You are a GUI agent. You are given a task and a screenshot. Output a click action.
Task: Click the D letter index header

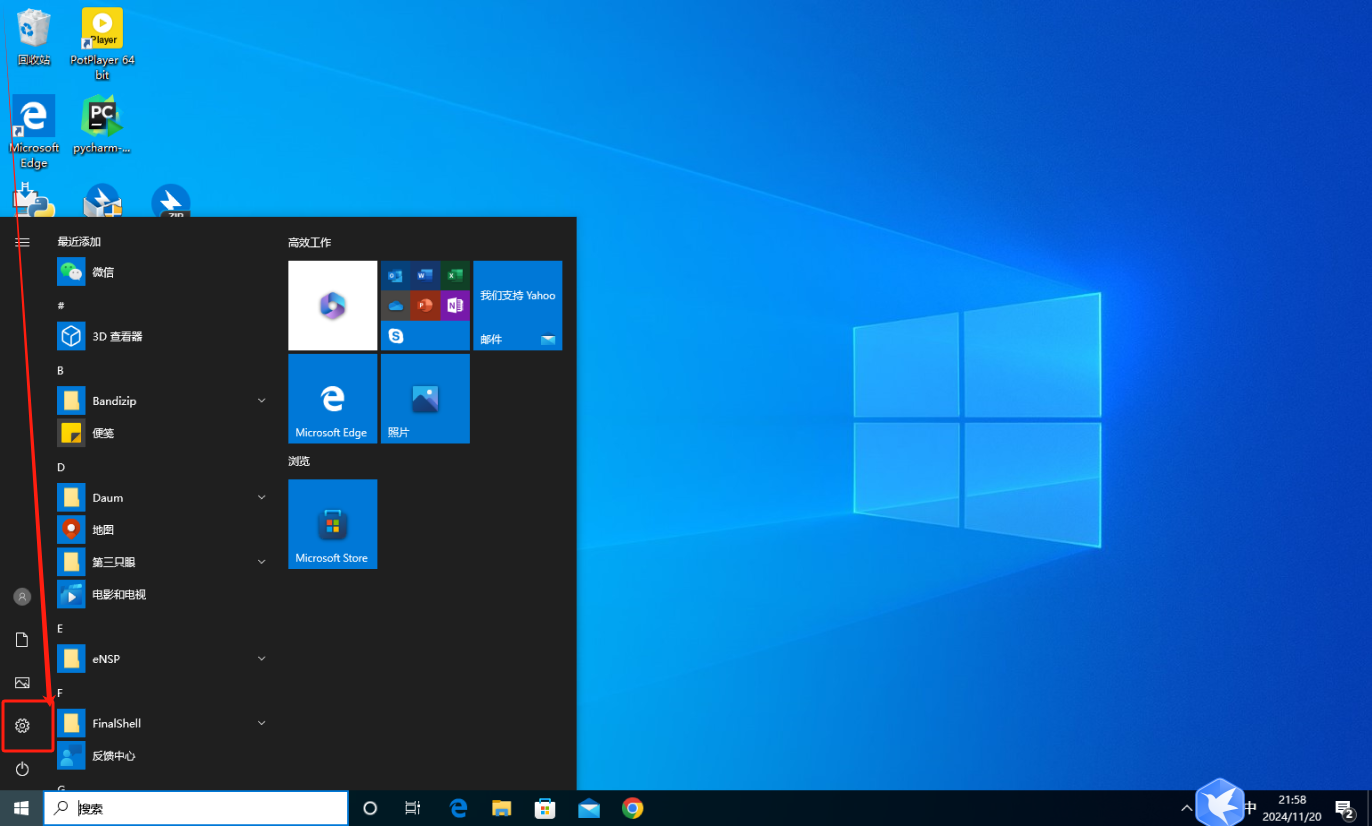(61, 467)
